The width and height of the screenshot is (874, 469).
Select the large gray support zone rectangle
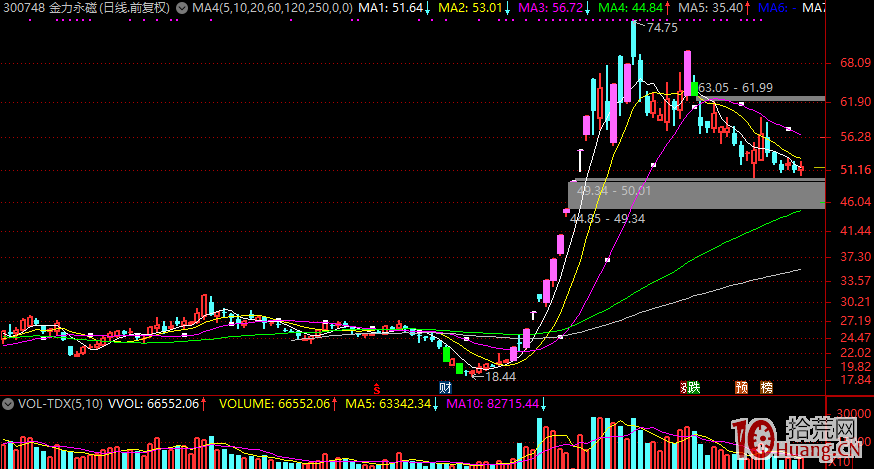[696, 194]
